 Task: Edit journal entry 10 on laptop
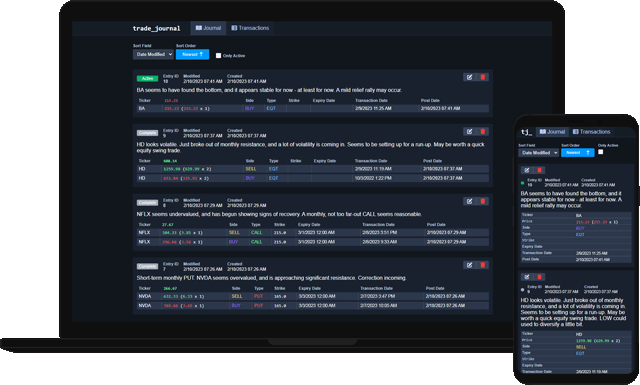(469, 77)
